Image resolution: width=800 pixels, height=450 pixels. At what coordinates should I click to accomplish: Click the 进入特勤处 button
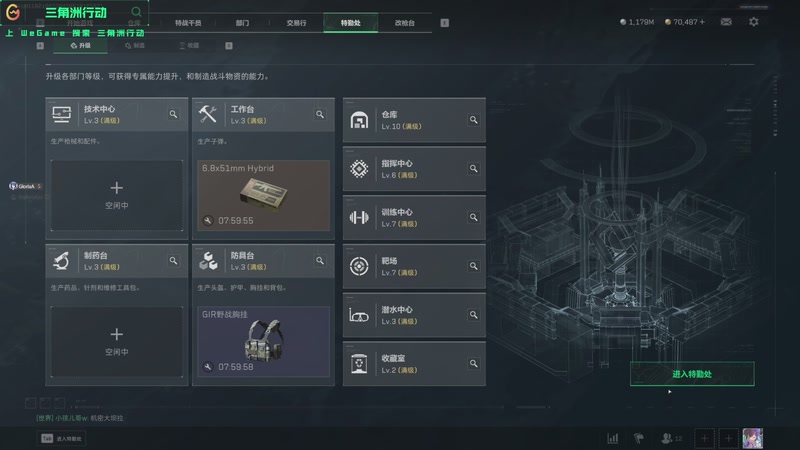[x=692, y=374]
